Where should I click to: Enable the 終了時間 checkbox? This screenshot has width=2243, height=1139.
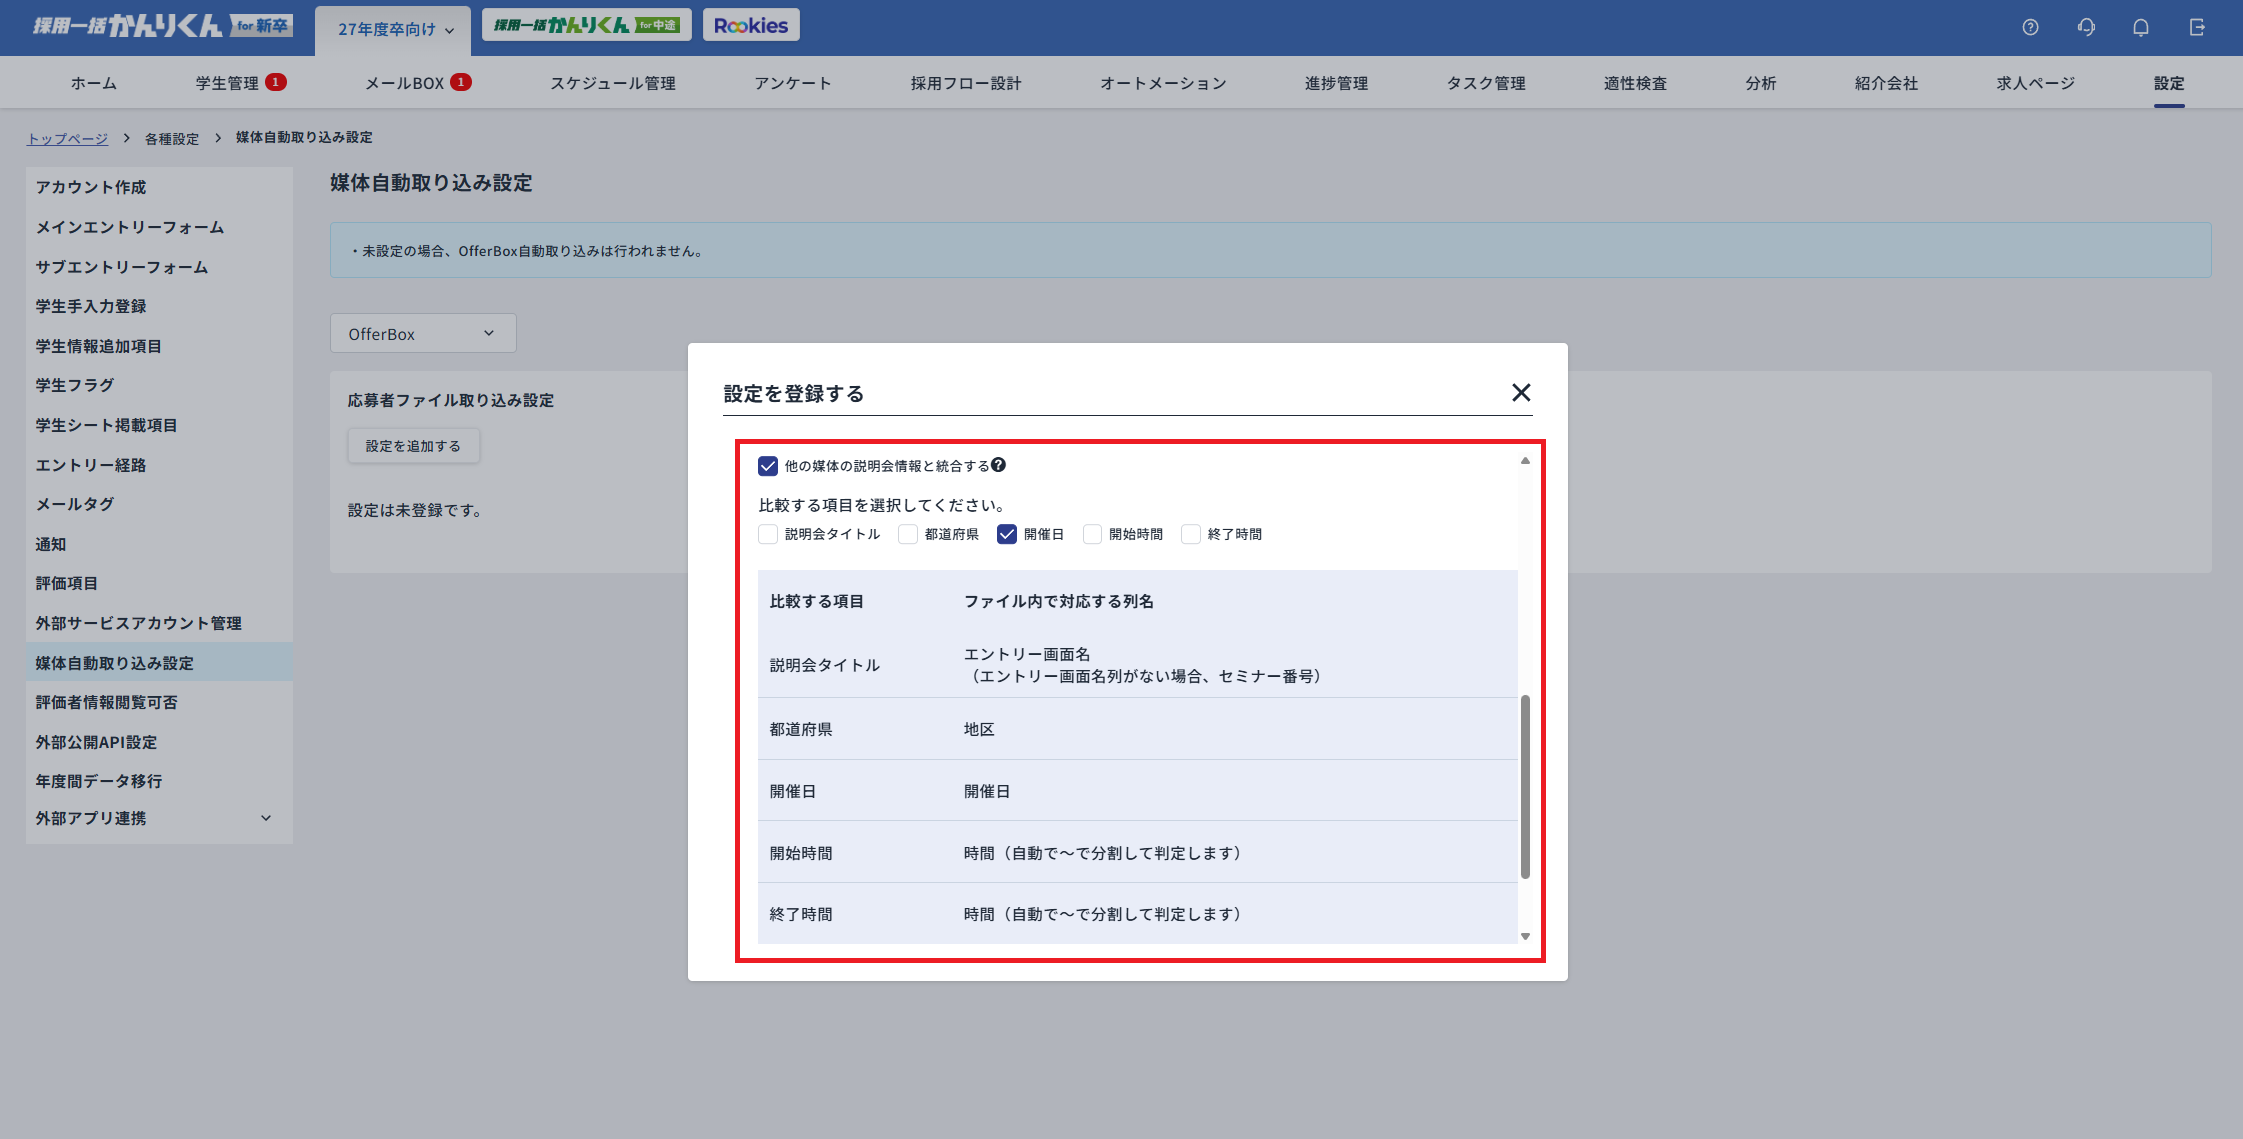[1191, 534]
